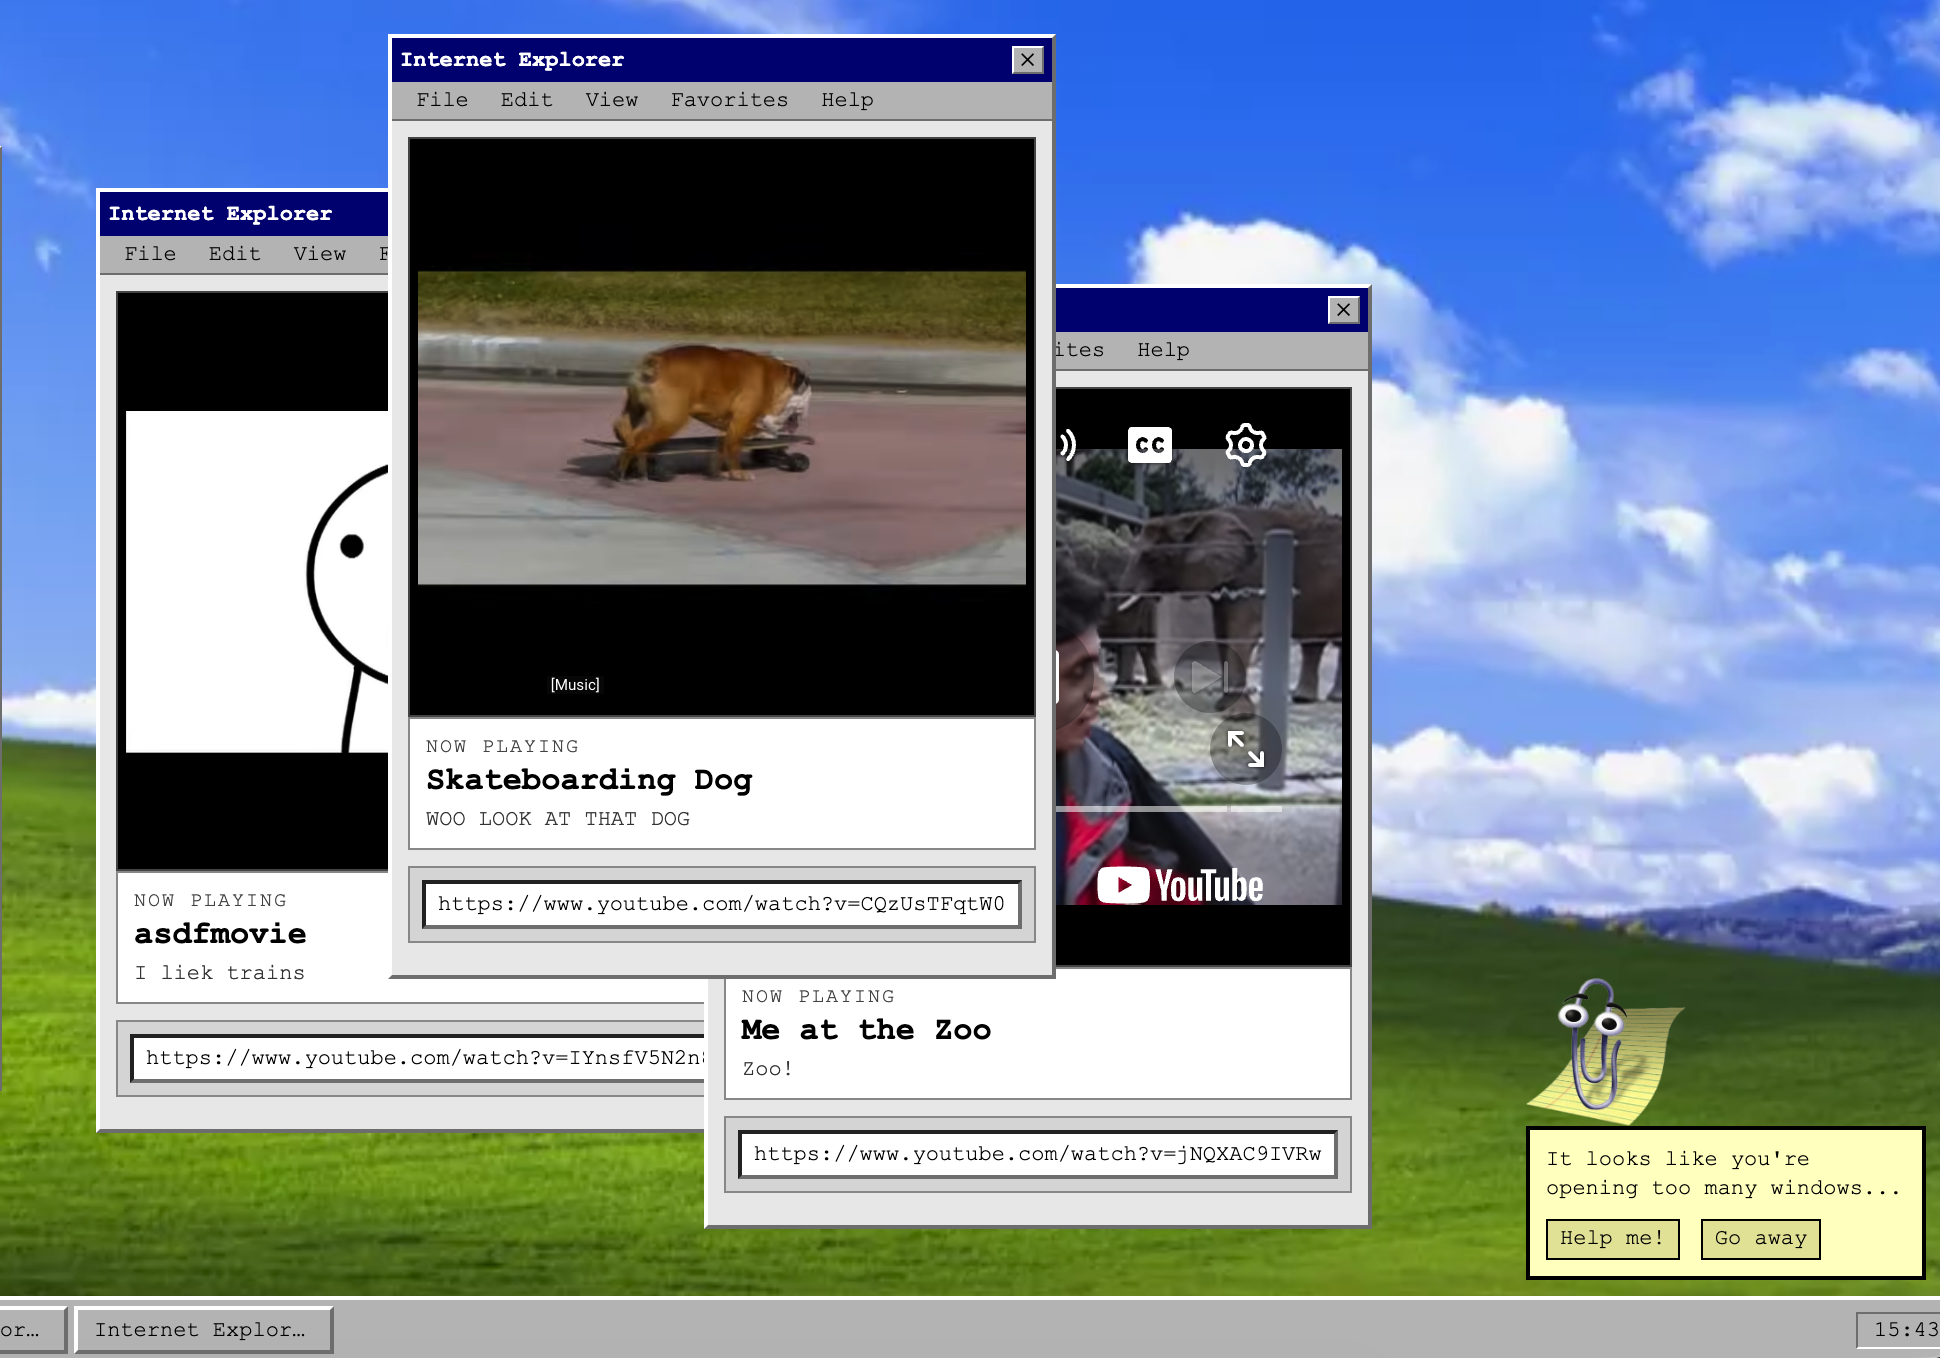Viewport: 1940px width, 1358px height.
Task: Click the 'asdfmovie' title text
Action: (x=220, y=934)
